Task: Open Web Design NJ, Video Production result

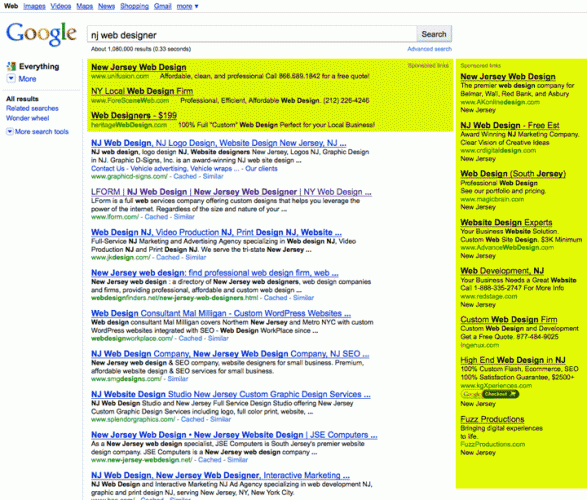Action: tap(216, 232)
